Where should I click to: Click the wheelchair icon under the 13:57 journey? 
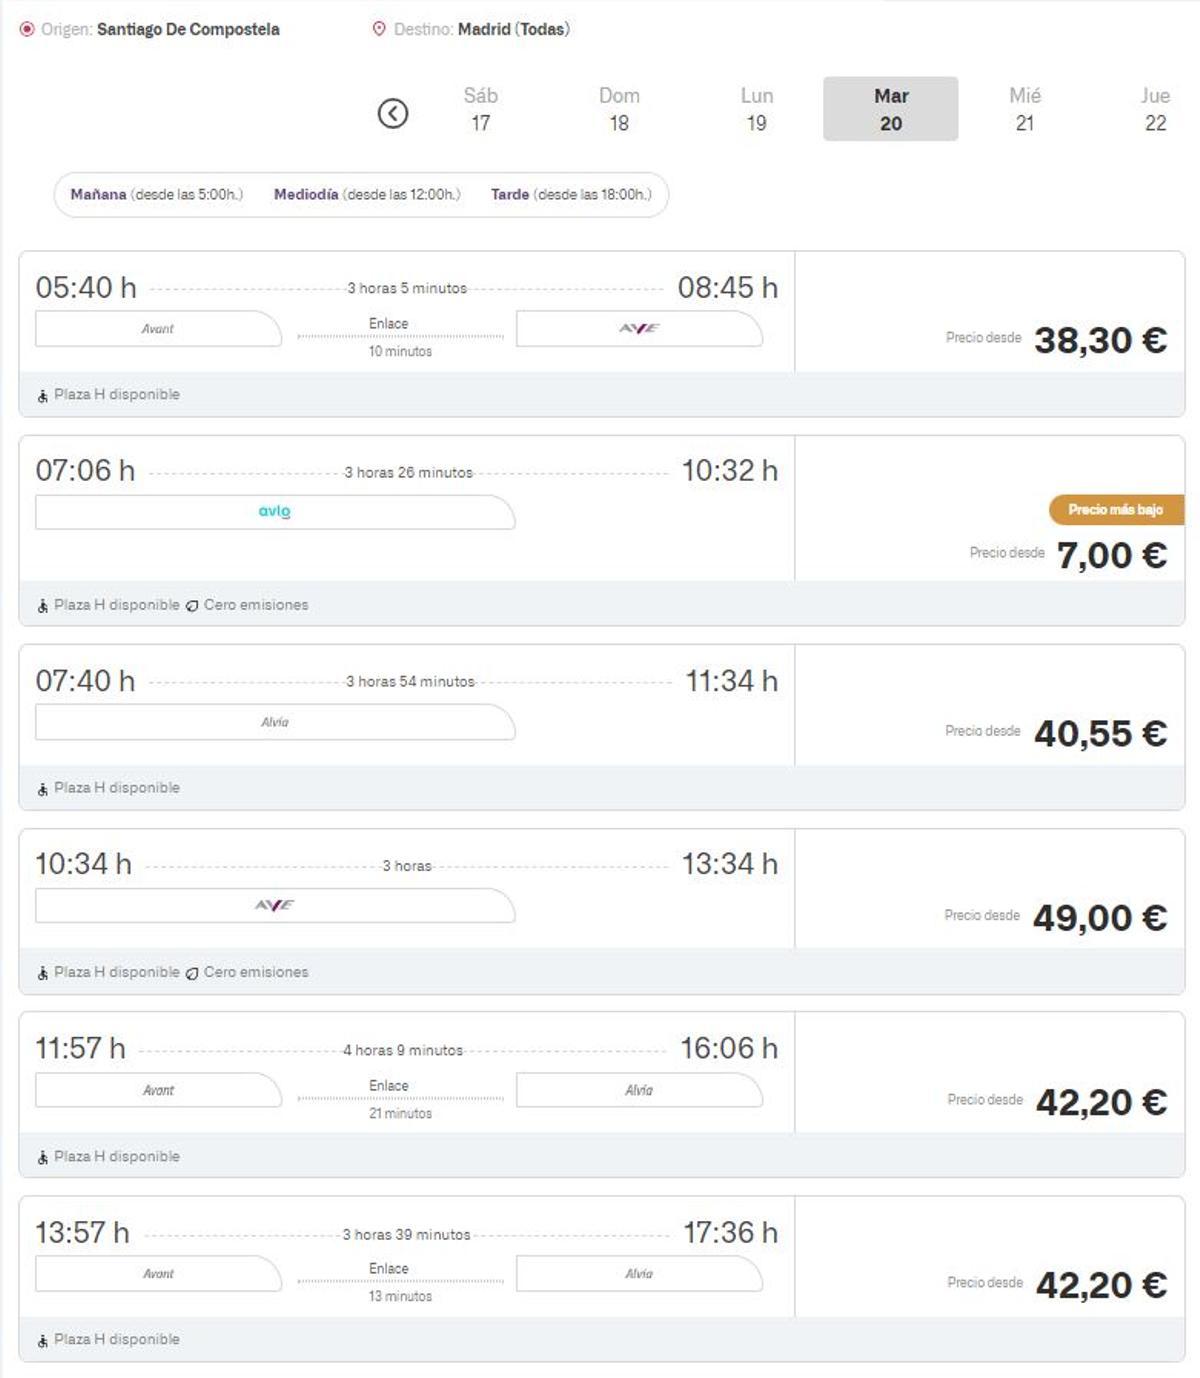(x=42, y=1338)
